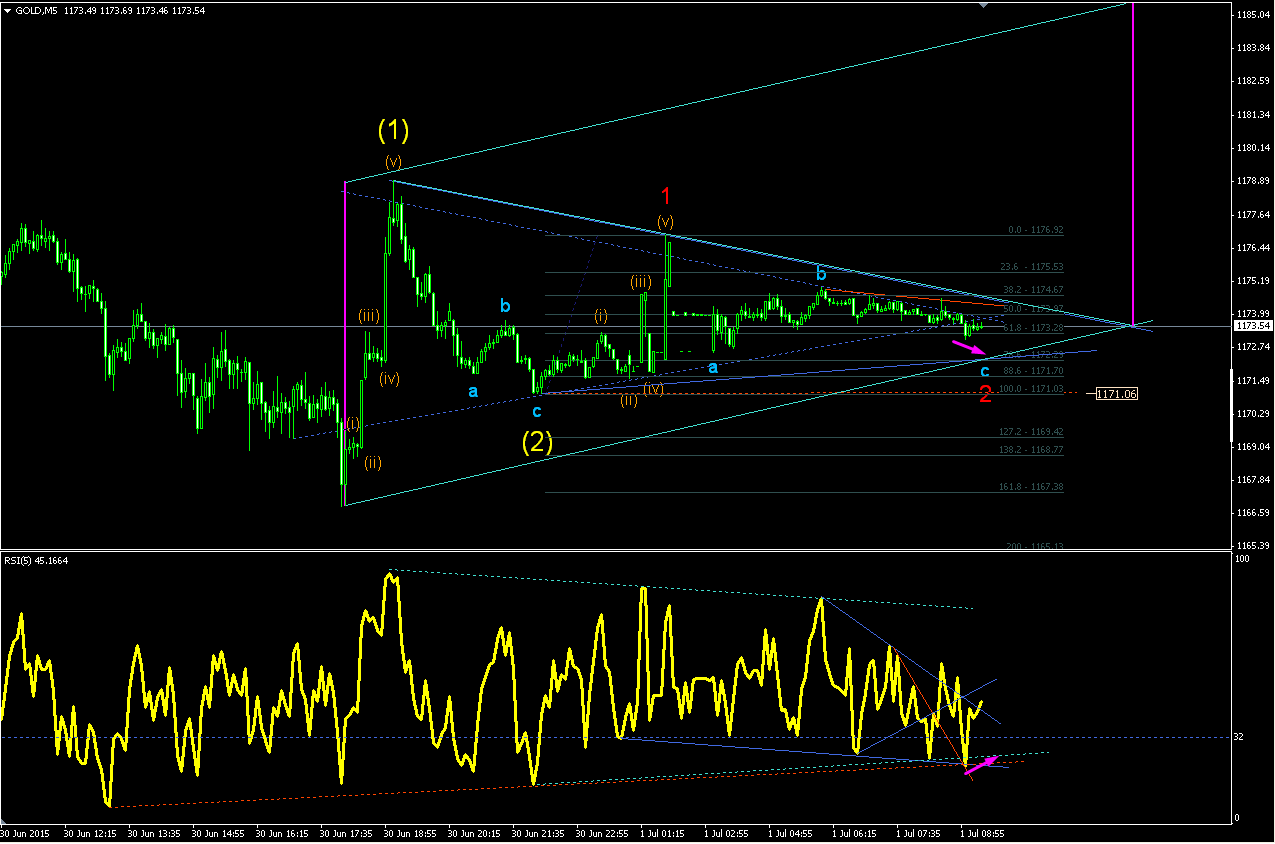This screenshot has height=844, width=1275.
Task: Select the red 1 wave label
Action: 665,195
